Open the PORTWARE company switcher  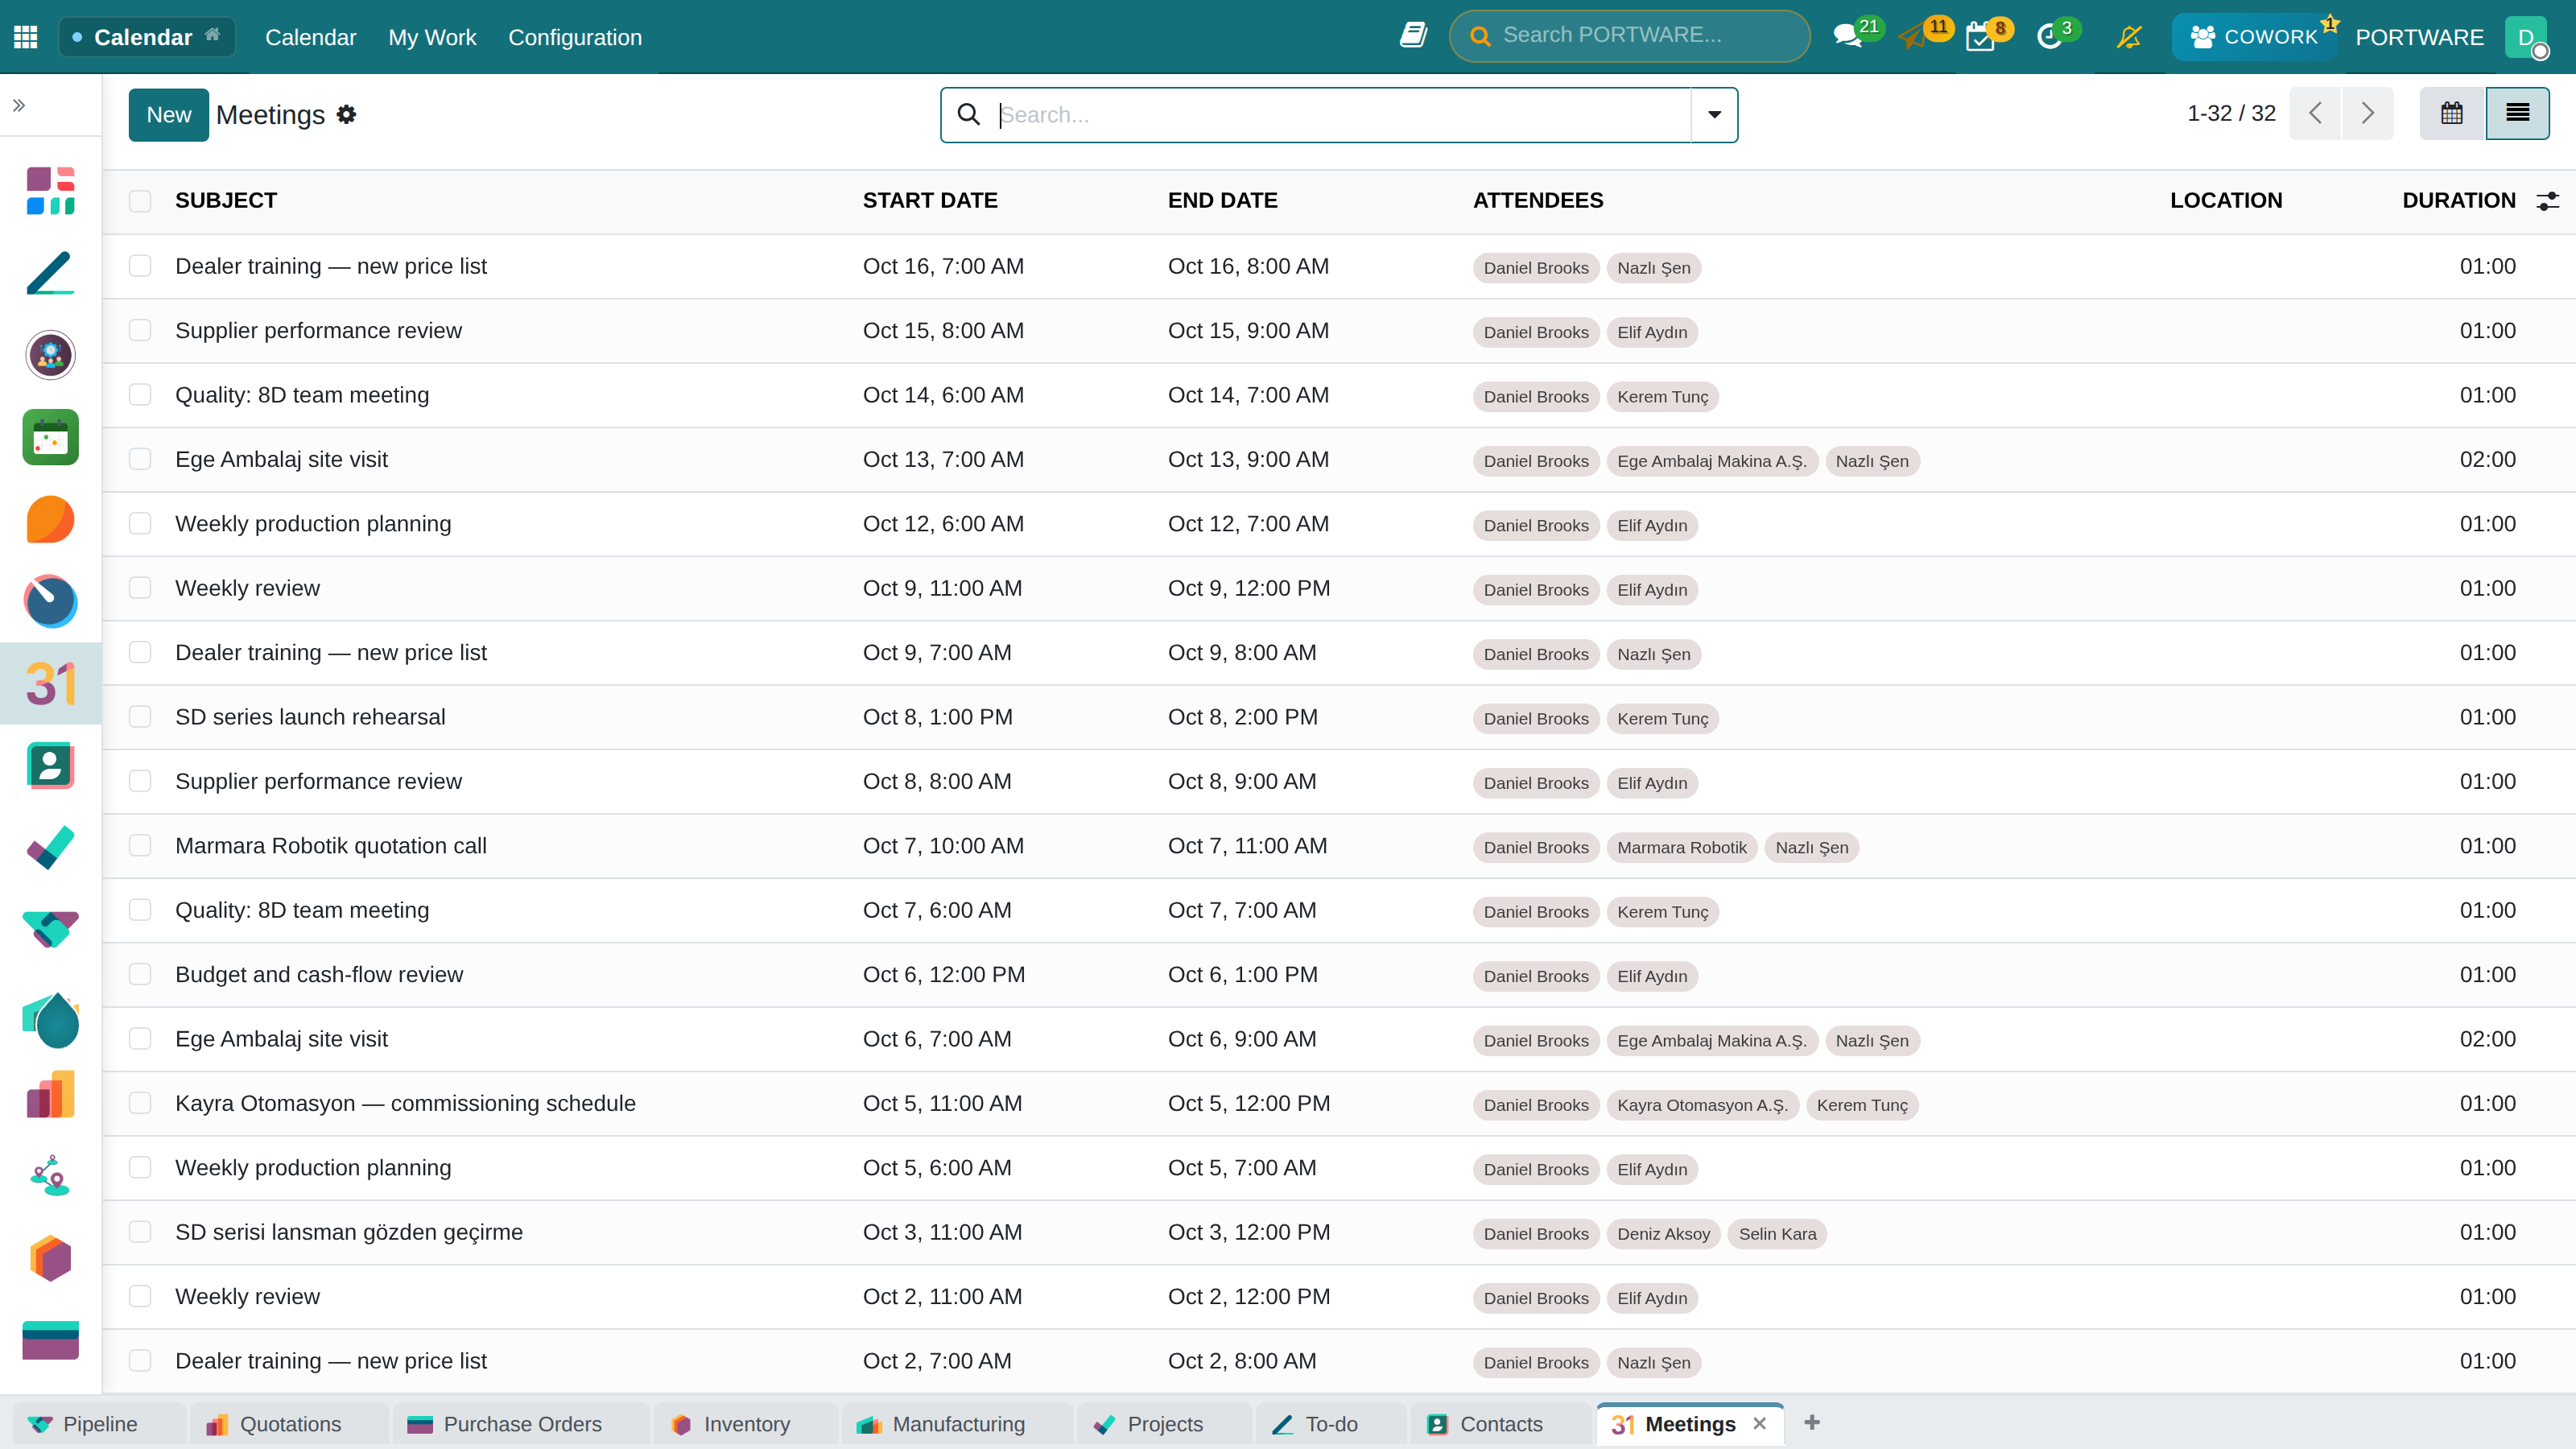pyautogui.click(x=2419, y=37)
